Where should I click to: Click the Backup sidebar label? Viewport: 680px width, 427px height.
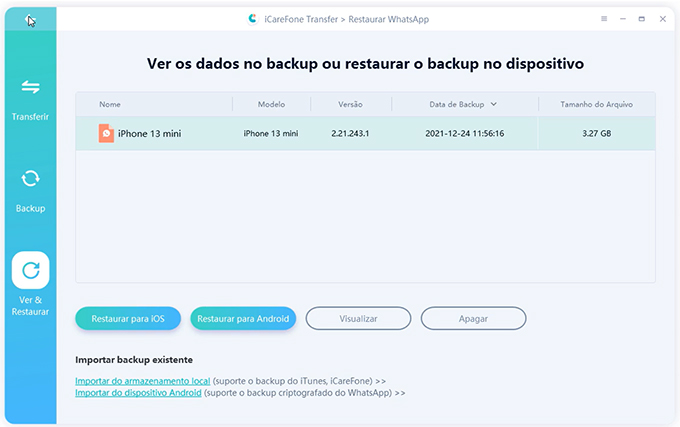tap(30, 208)
